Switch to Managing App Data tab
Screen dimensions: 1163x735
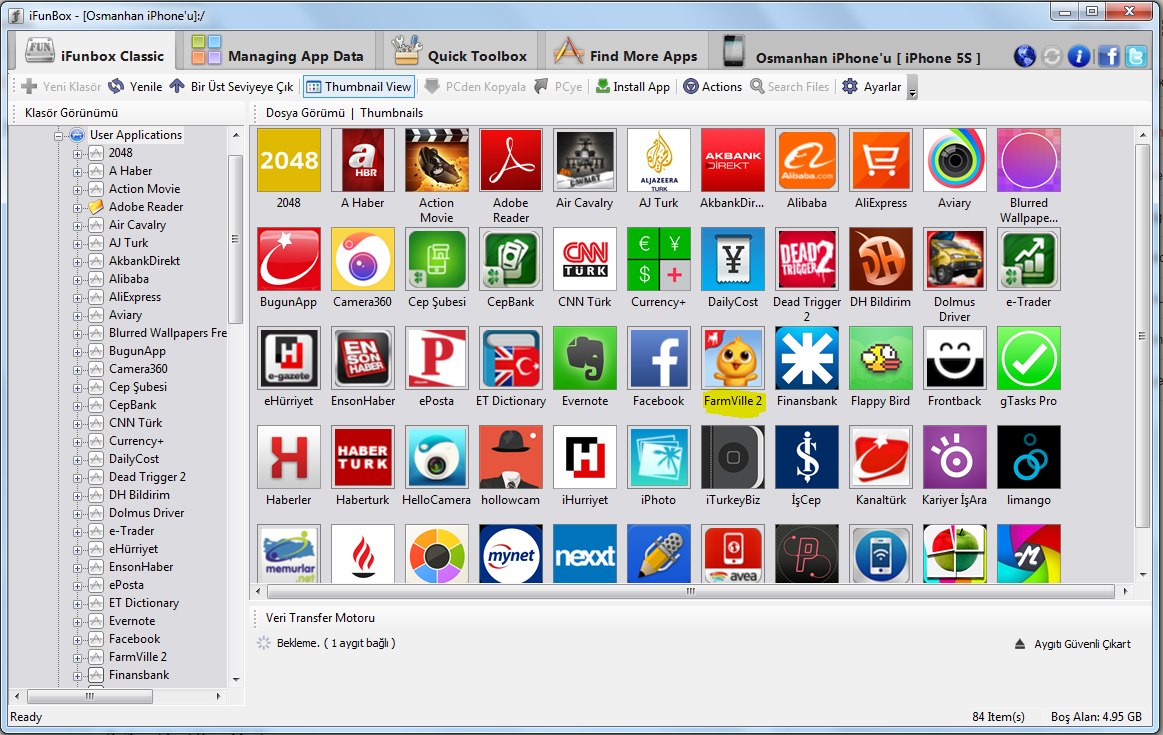point(277,52)
